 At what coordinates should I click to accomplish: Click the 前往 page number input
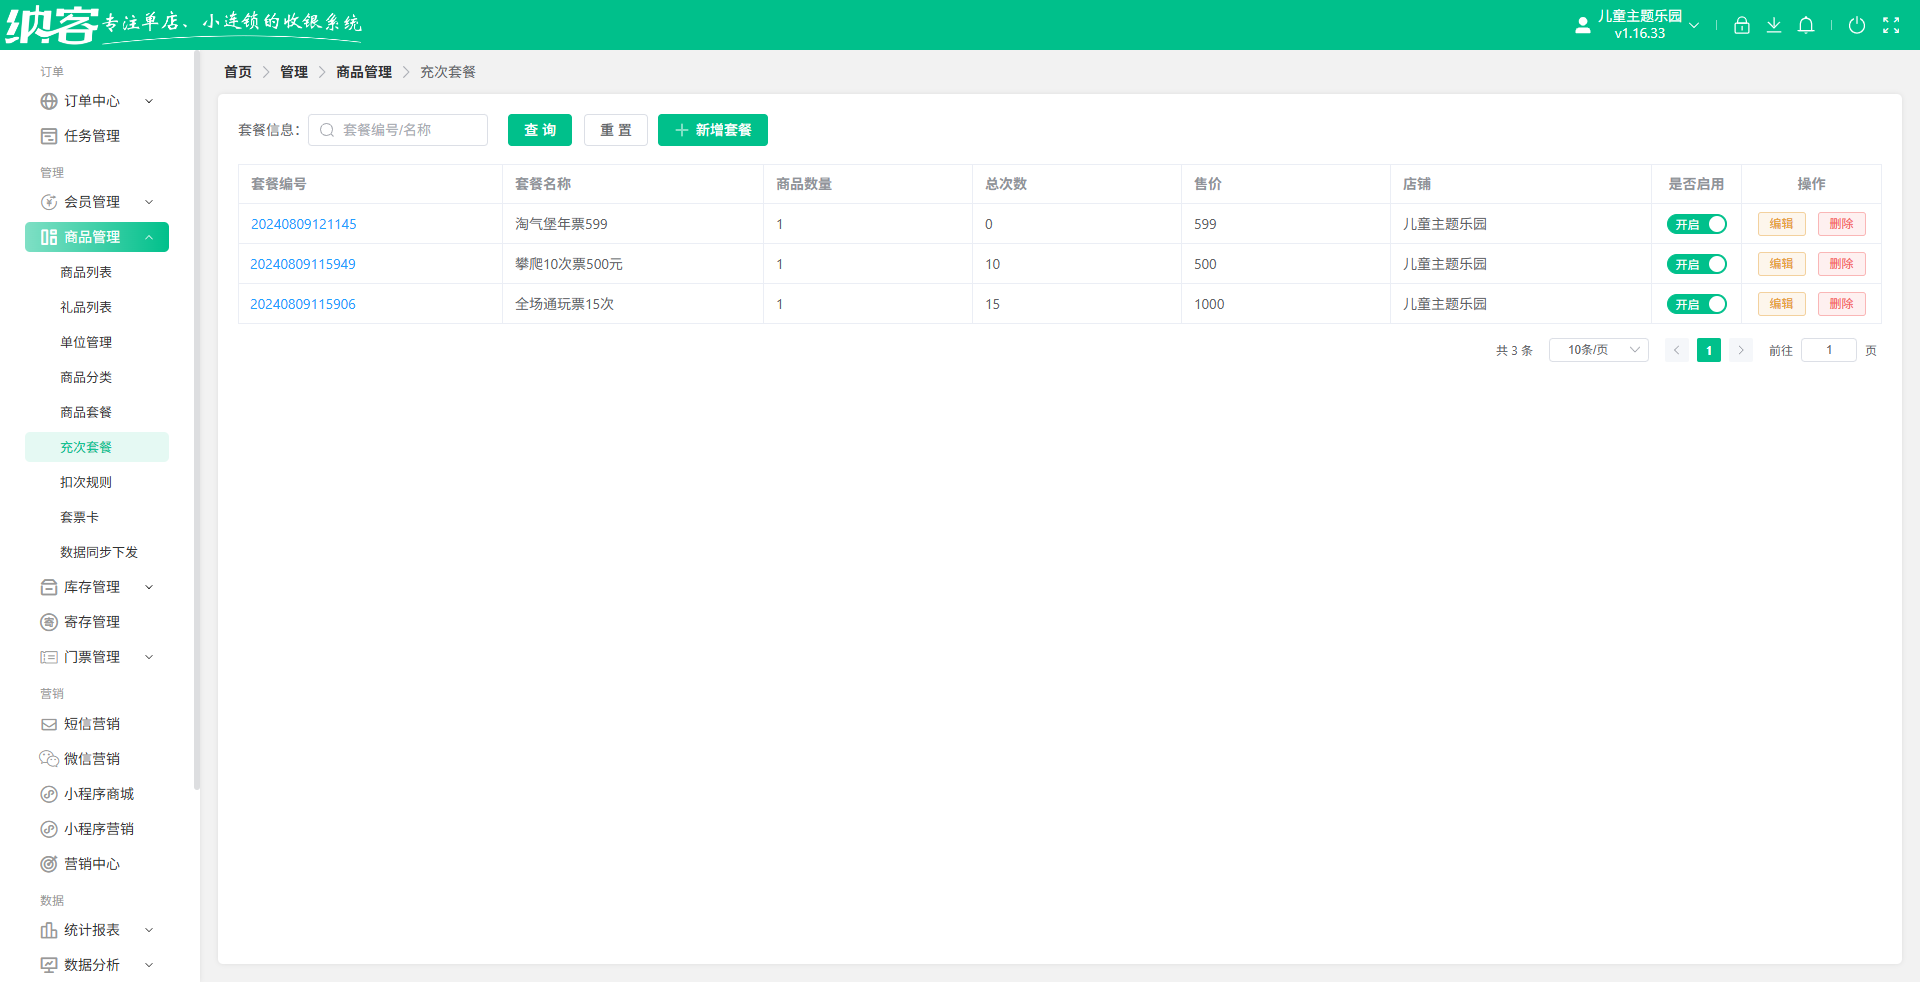point(1829,350)
